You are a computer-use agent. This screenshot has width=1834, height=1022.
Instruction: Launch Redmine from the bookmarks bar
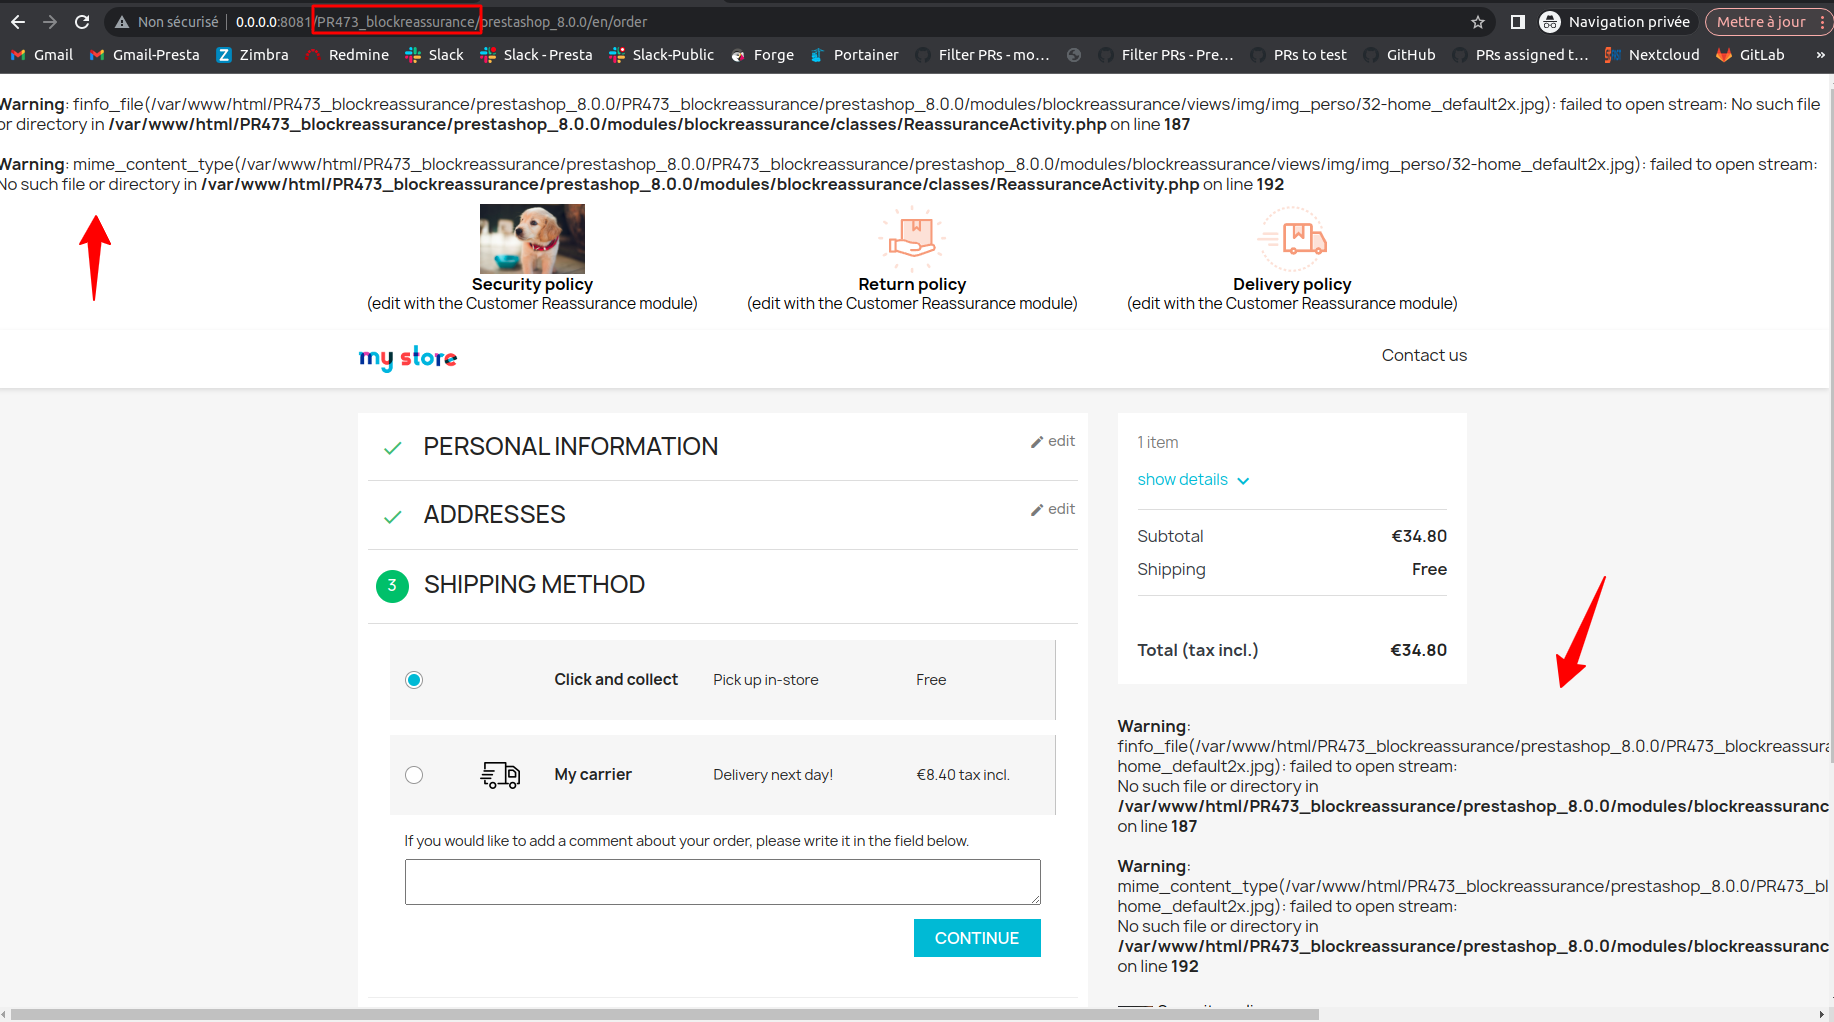click(347, 55)
